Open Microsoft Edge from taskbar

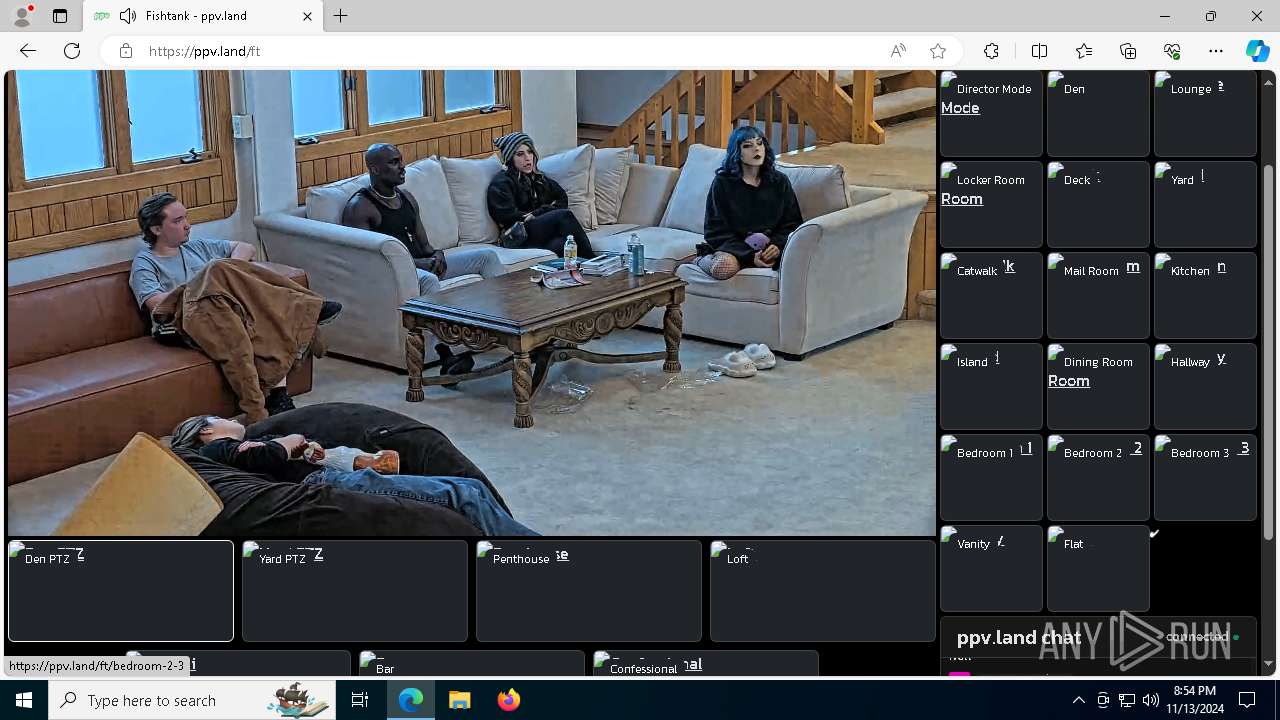[411, 700]
